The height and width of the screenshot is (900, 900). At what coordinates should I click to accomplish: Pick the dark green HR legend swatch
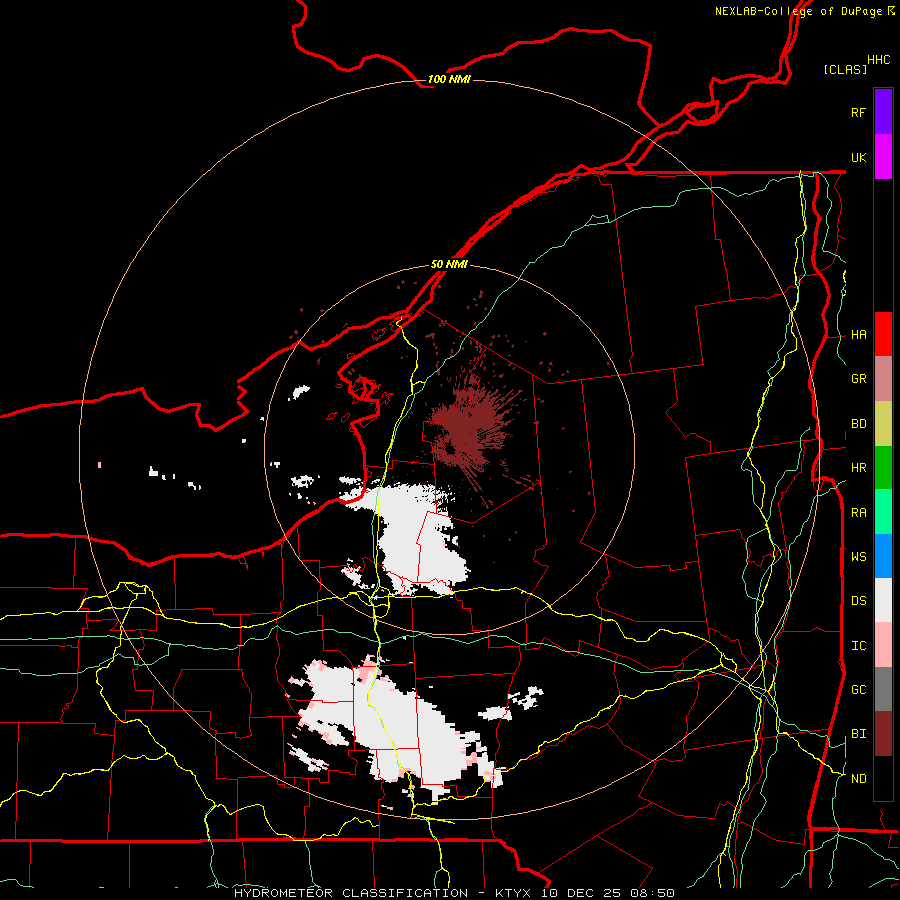click(x=883, y=468)
